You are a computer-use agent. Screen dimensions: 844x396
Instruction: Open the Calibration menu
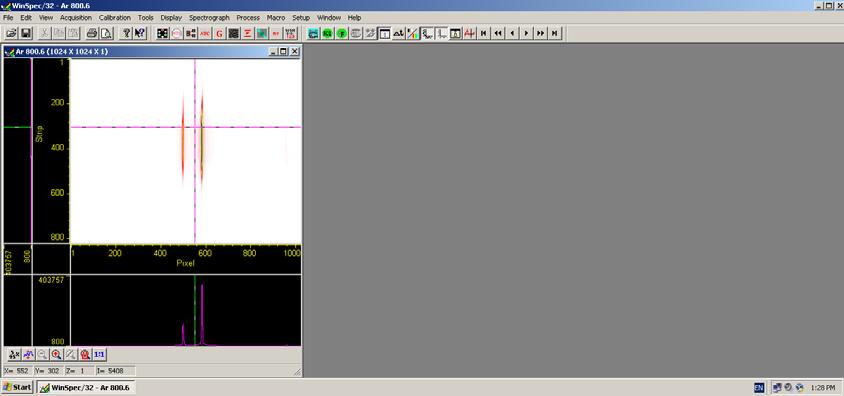(x=115, y=18)
